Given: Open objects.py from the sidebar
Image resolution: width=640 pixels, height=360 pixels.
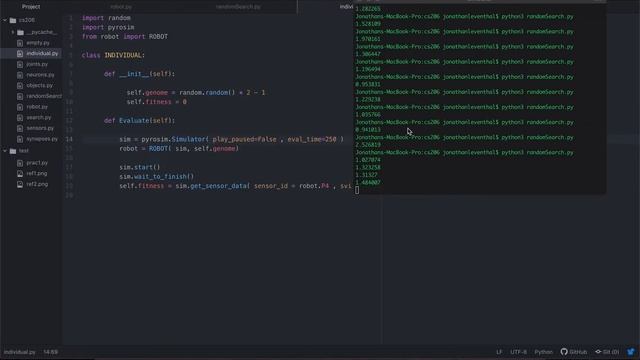Looking at the screenshot, I should (40, 85).
